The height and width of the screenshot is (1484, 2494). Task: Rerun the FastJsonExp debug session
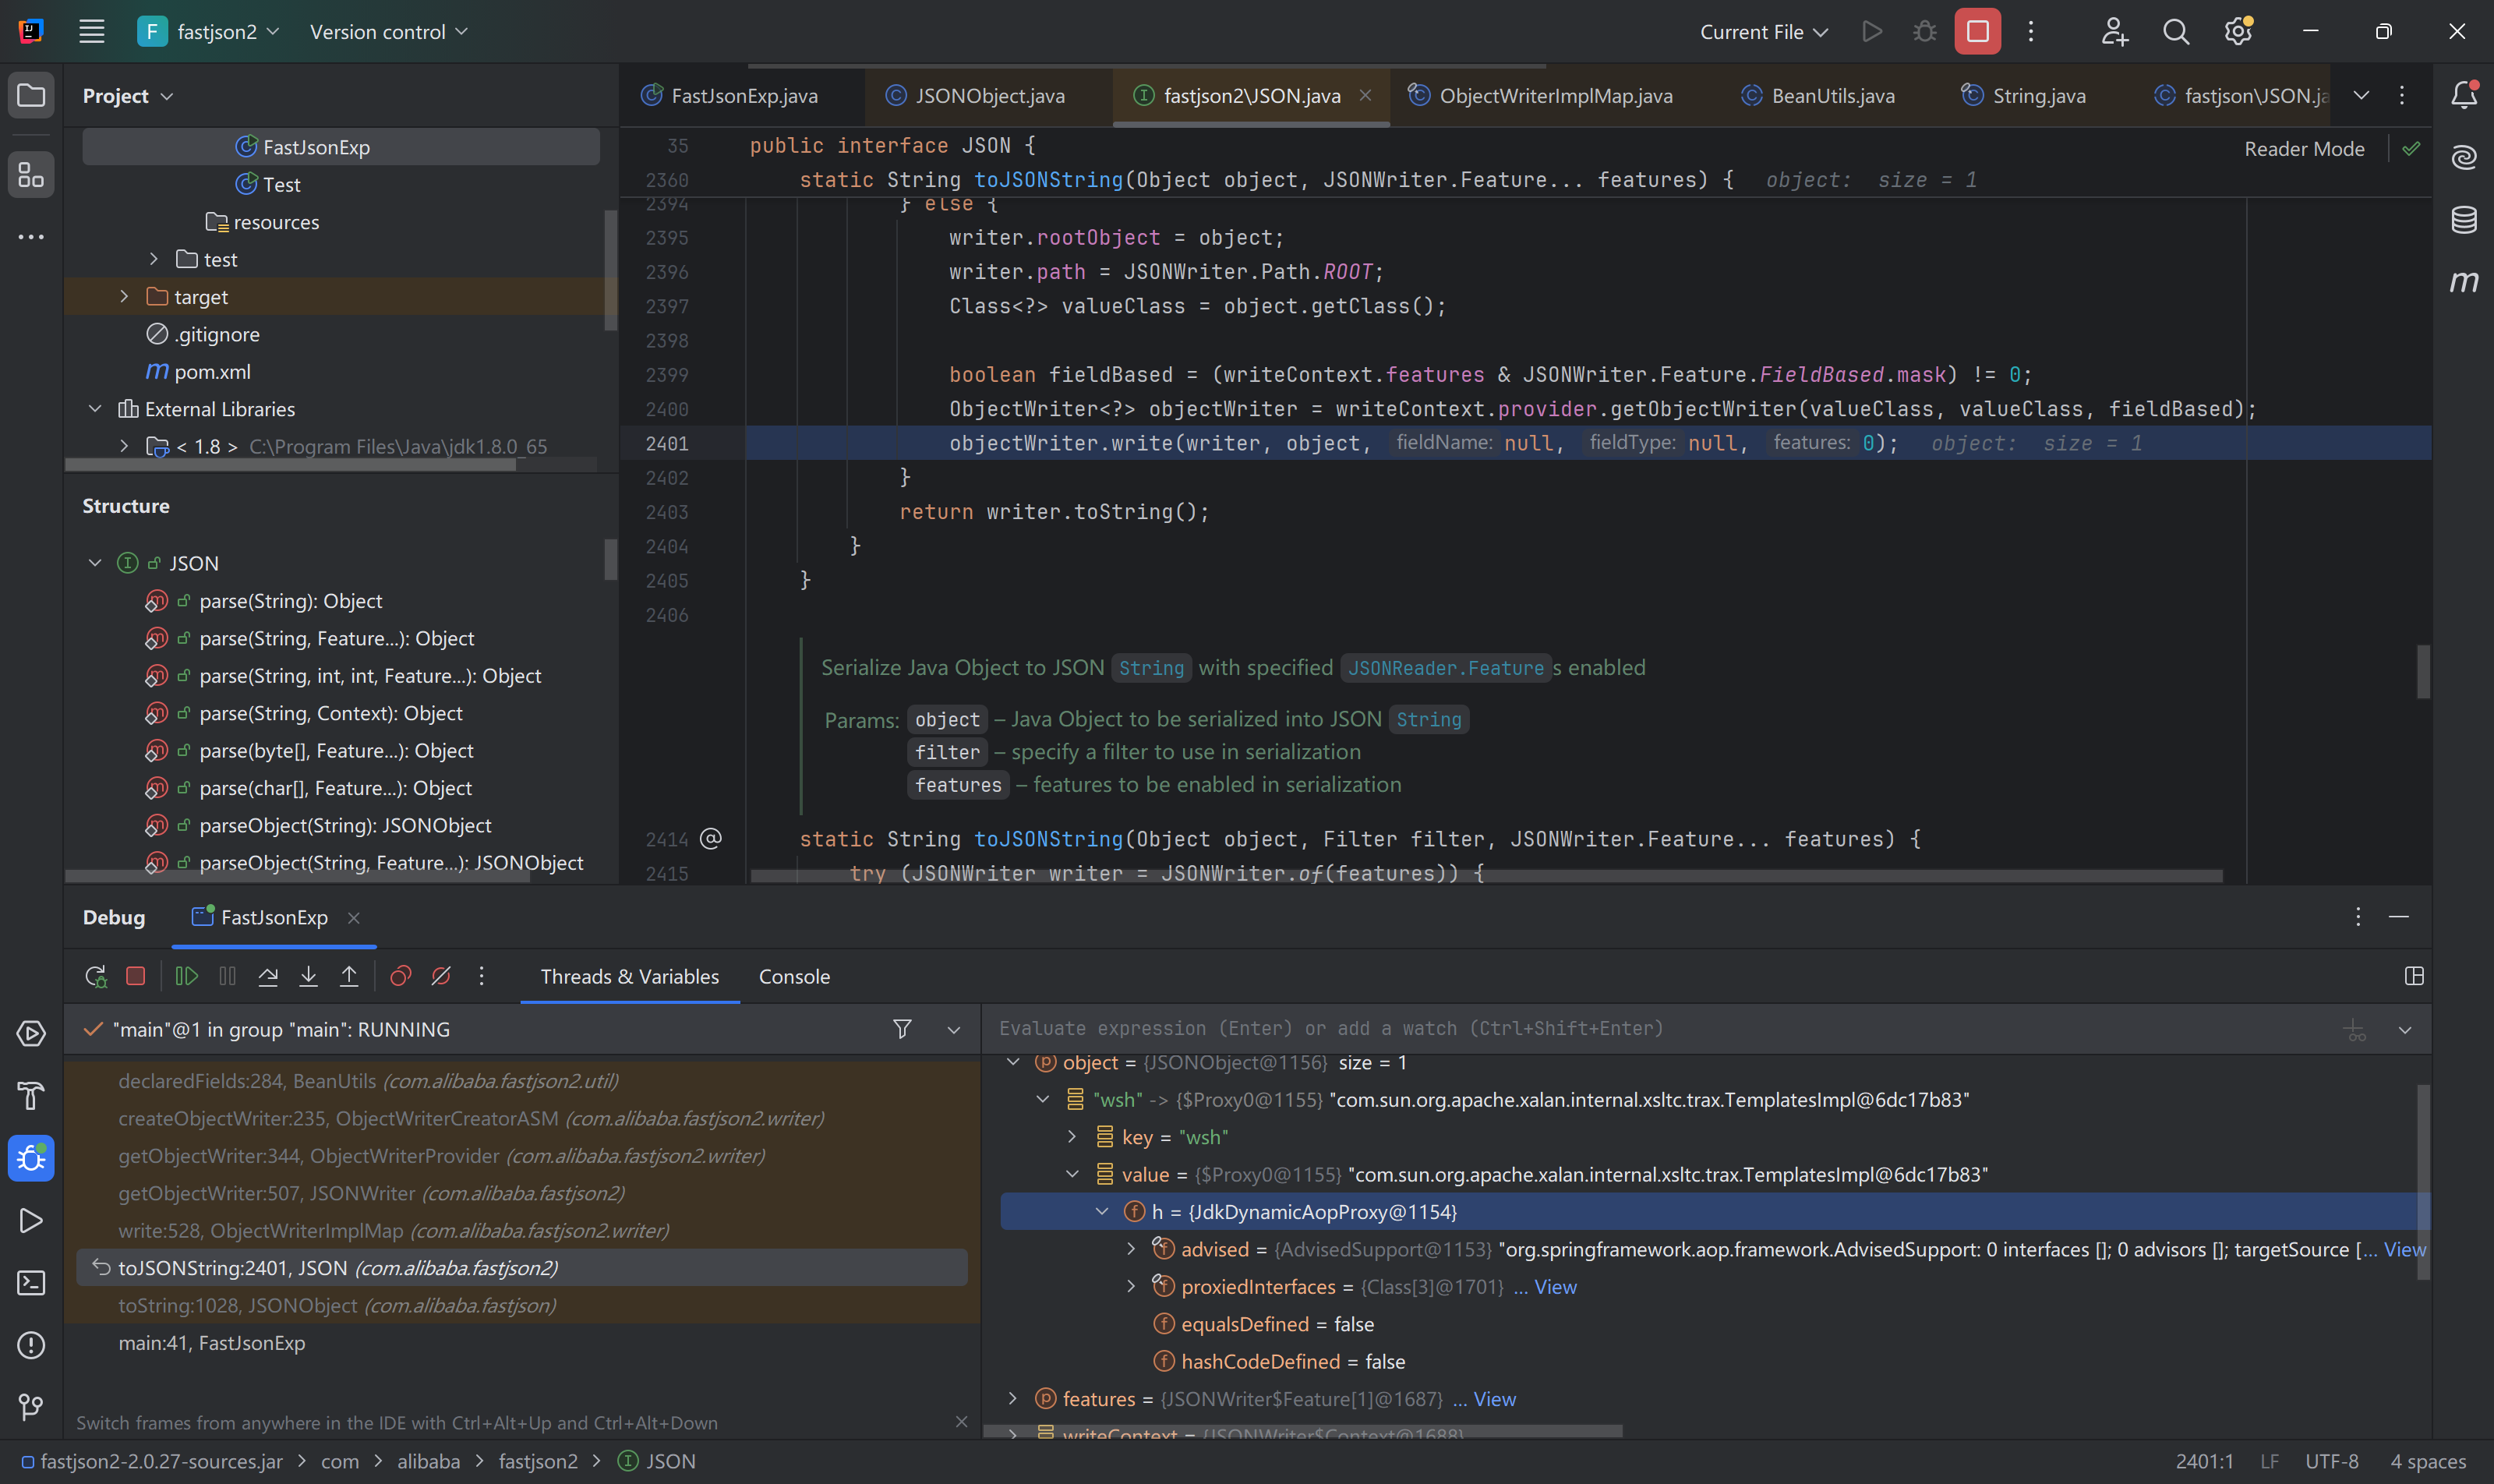(96, 976)
